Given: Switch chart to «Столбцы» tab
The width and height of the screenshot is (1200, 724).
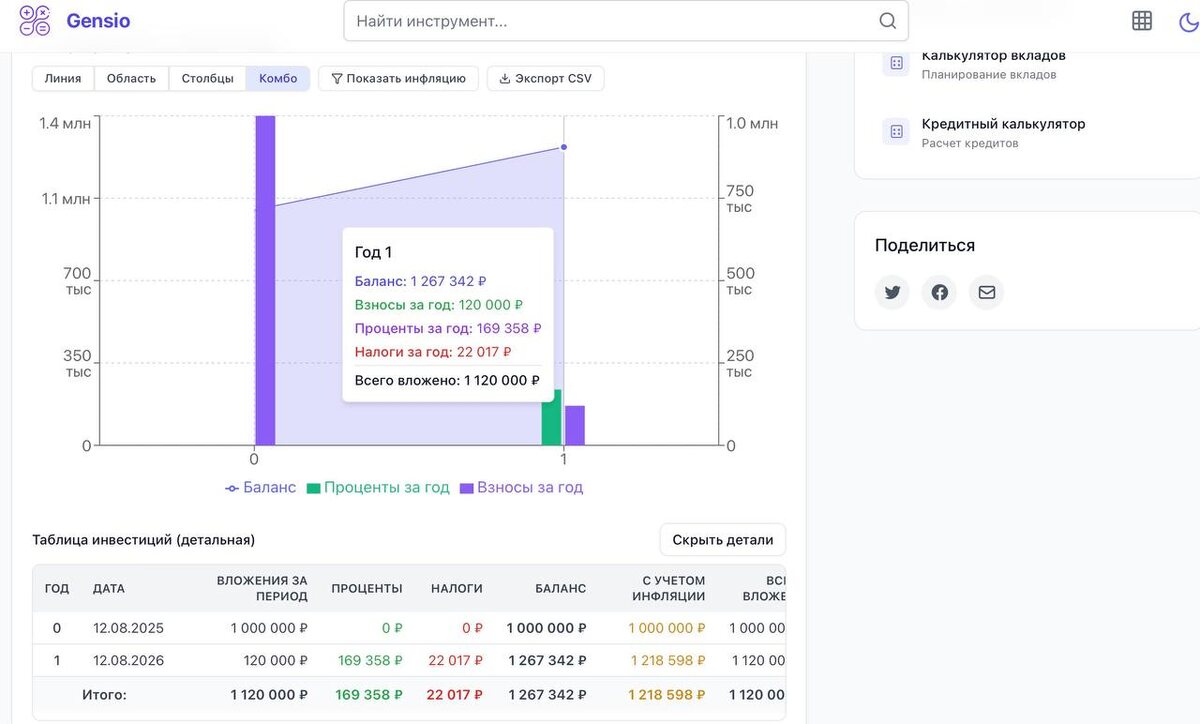Looking at the screenshot, I should 208,78.
